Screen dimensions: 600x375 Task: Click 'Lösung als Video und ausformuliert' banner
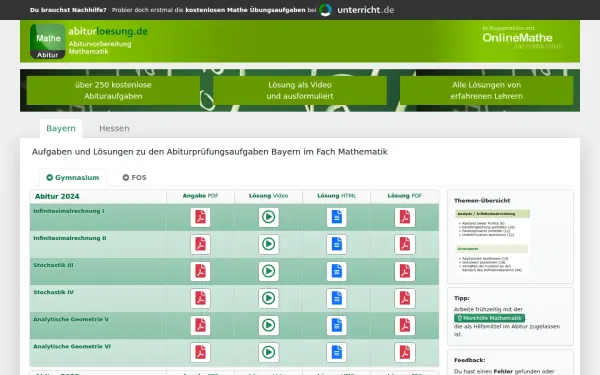[x=300, y=90]
